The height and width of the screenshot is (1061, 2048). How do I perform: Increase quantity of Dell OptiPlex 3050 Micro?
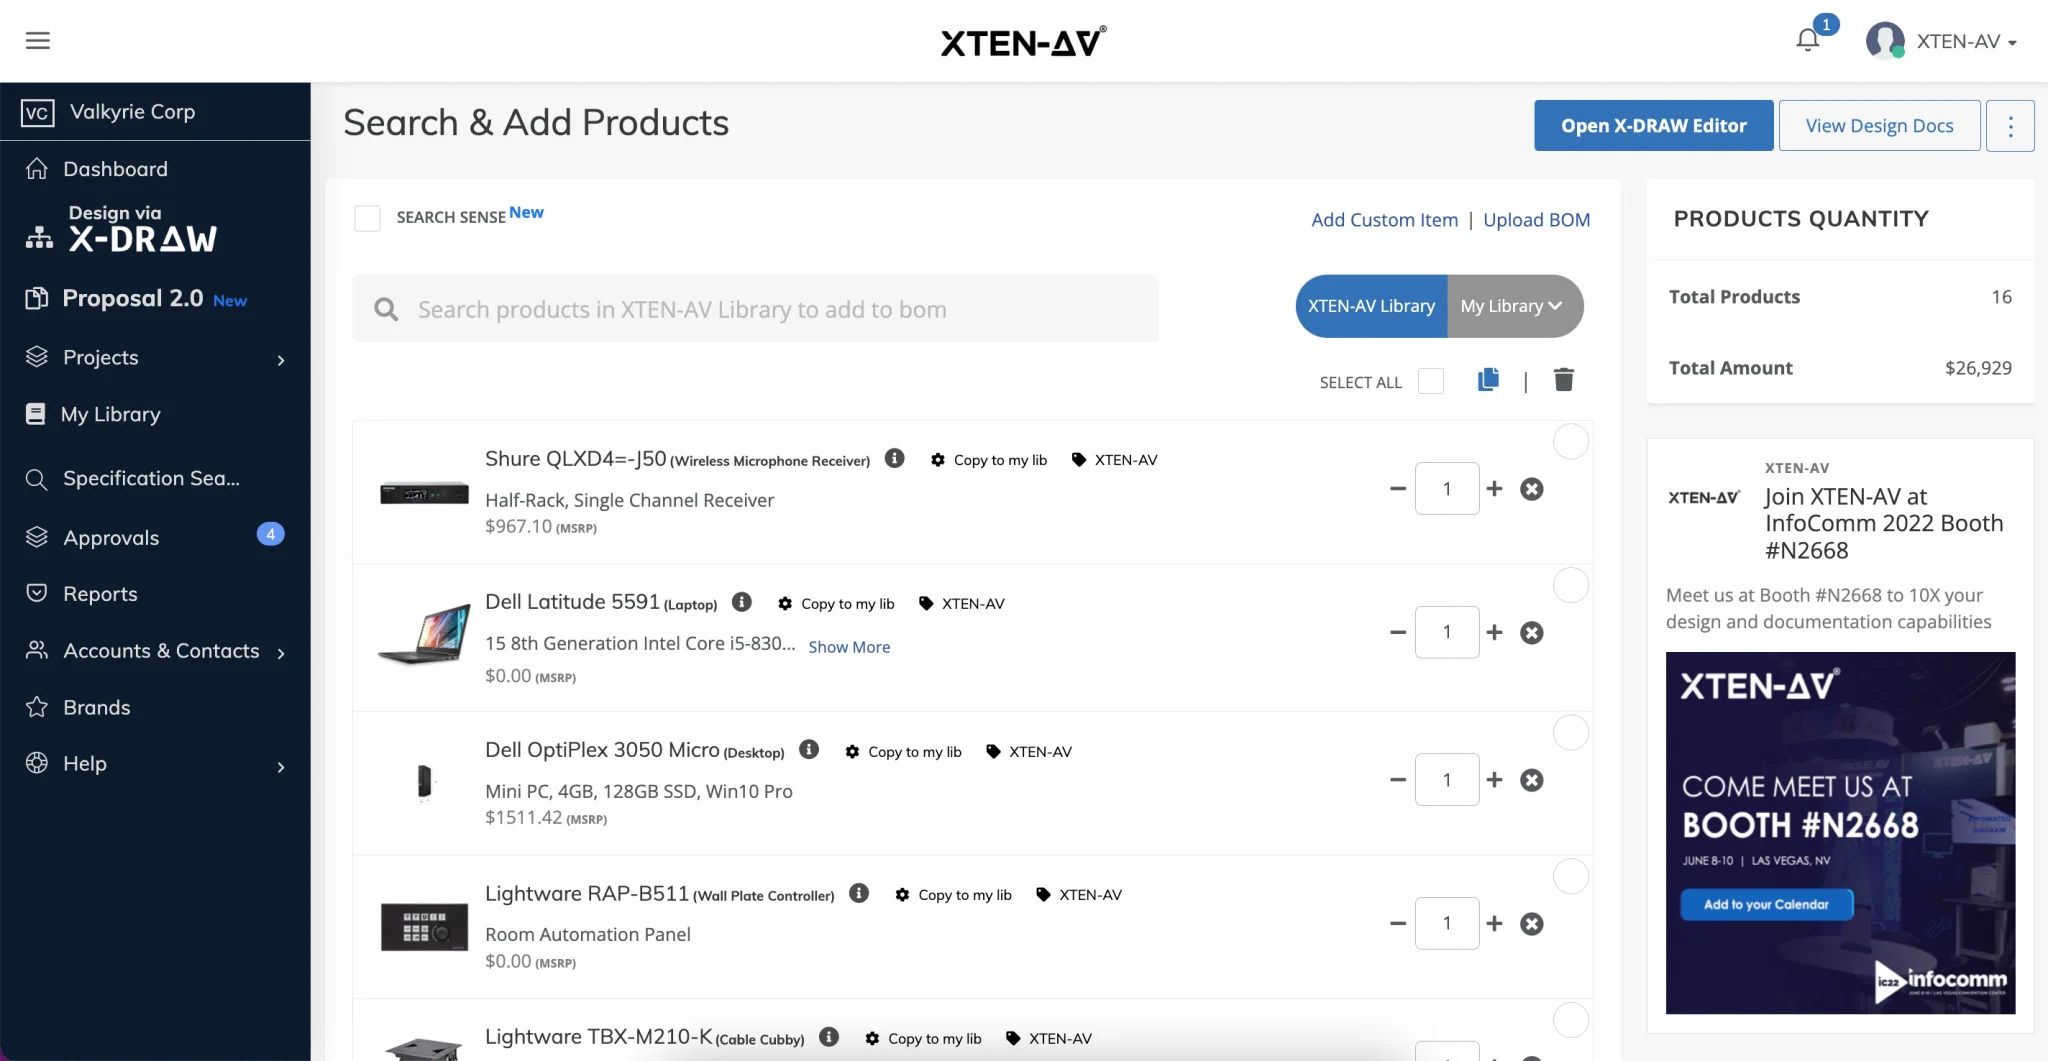(1494, 780)
